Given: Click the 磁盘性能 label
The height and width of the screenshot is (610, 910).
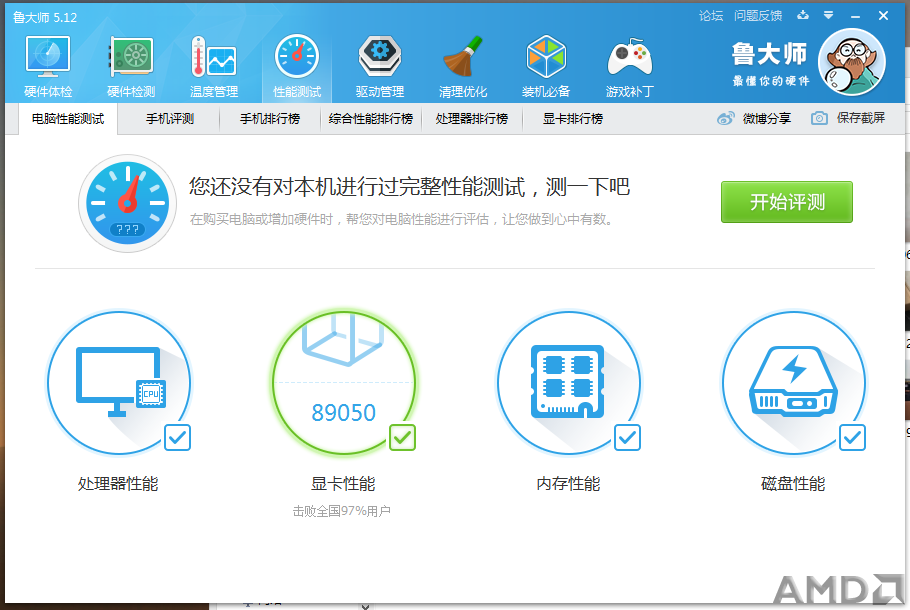Looking at the screenshot, I should pyautogui.click(x=793, y=483).
